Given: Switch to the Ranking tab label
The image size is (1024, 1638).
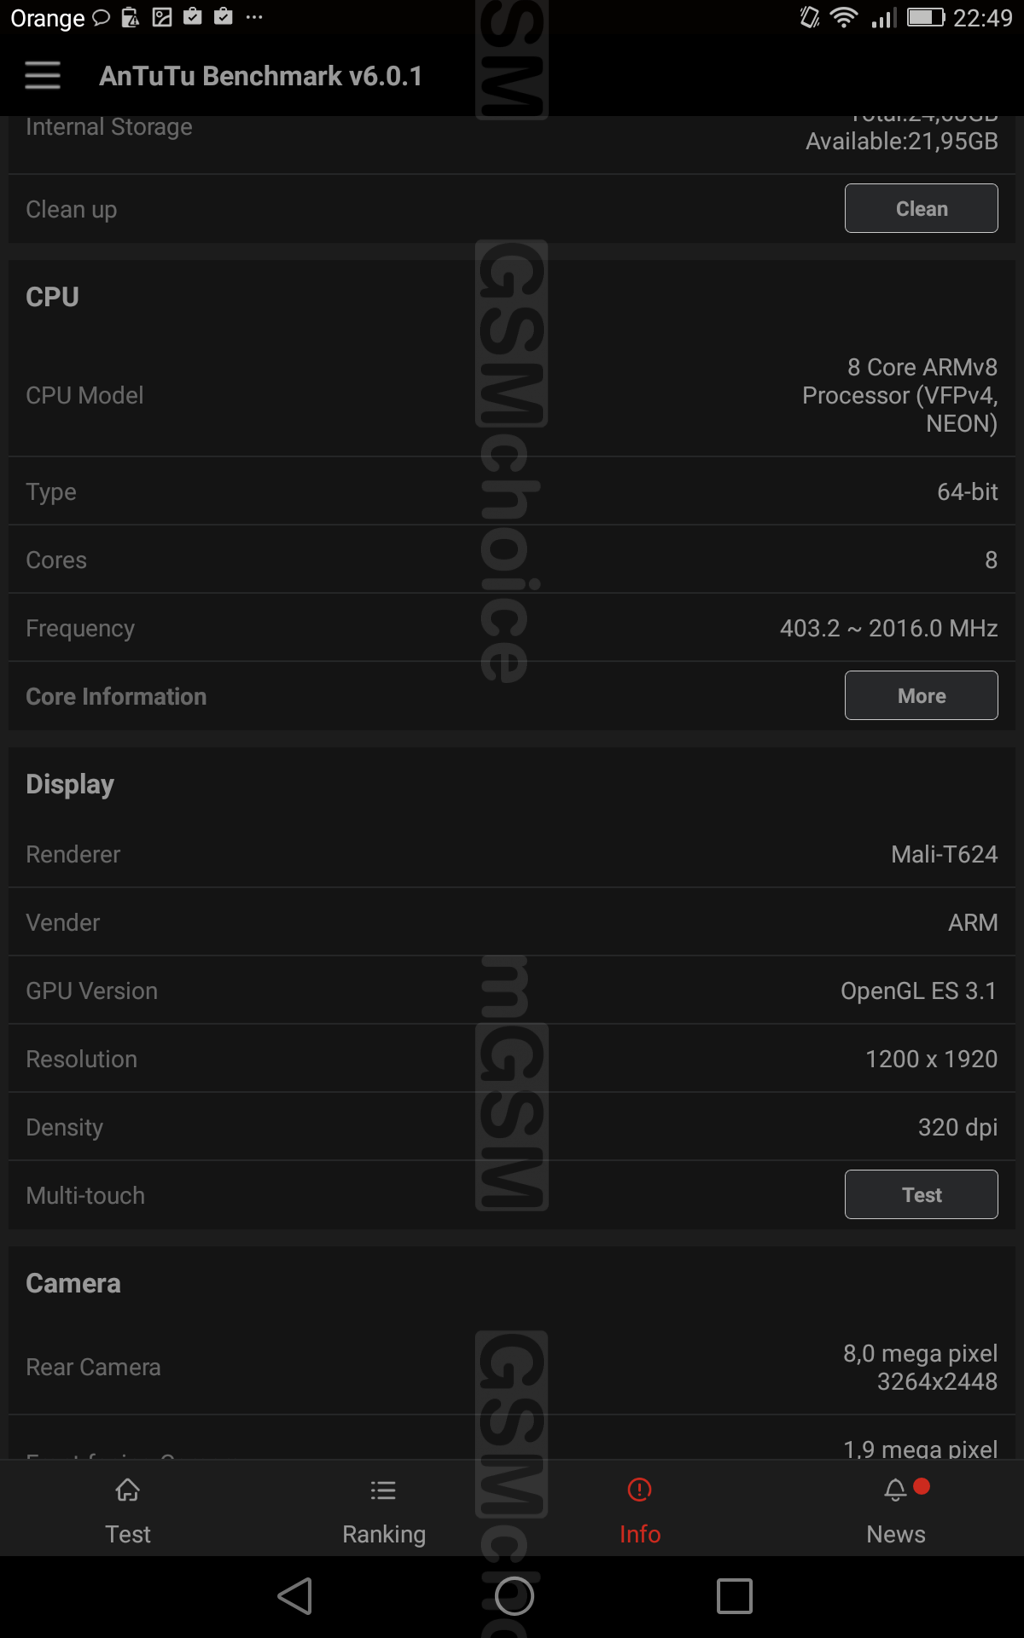Looking at the screenshot, I should point(384,1534).
